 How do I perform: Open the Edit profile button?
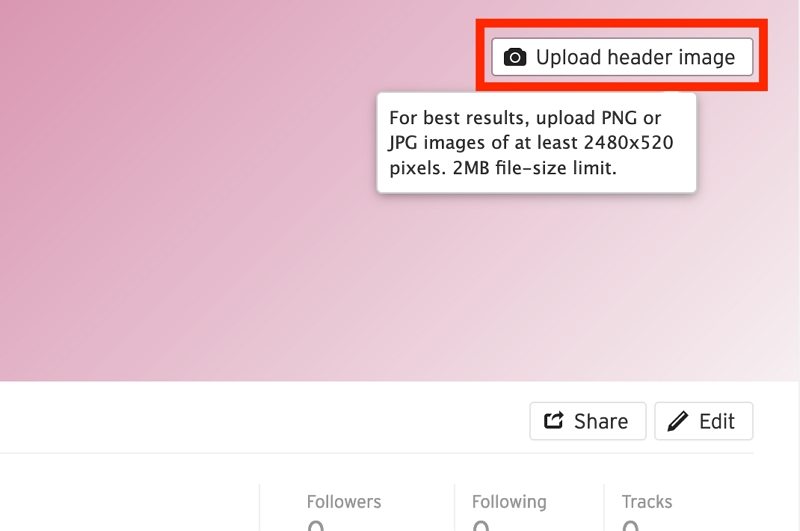704,421
